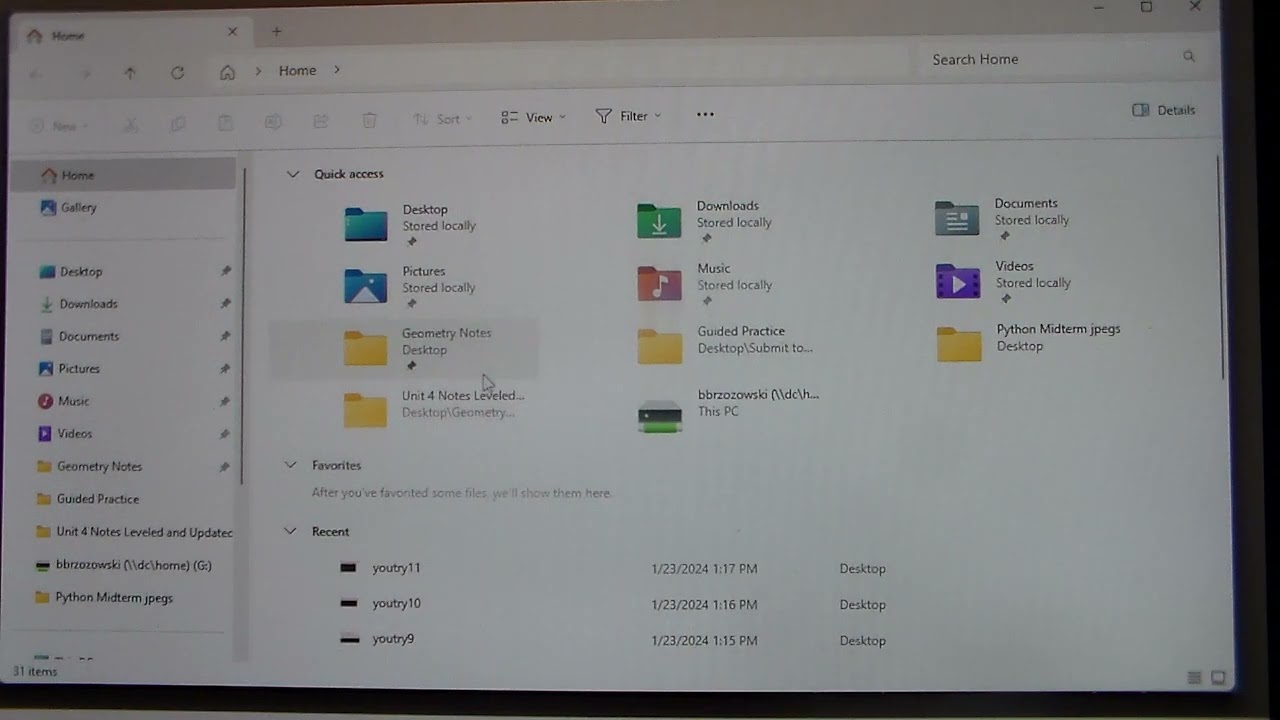
Task: Click the search magnifier icon
Action: pos(1189,57)
